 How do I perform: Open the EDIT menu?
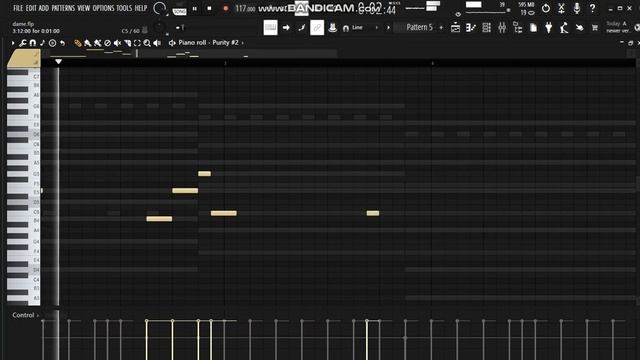[31, 8]
